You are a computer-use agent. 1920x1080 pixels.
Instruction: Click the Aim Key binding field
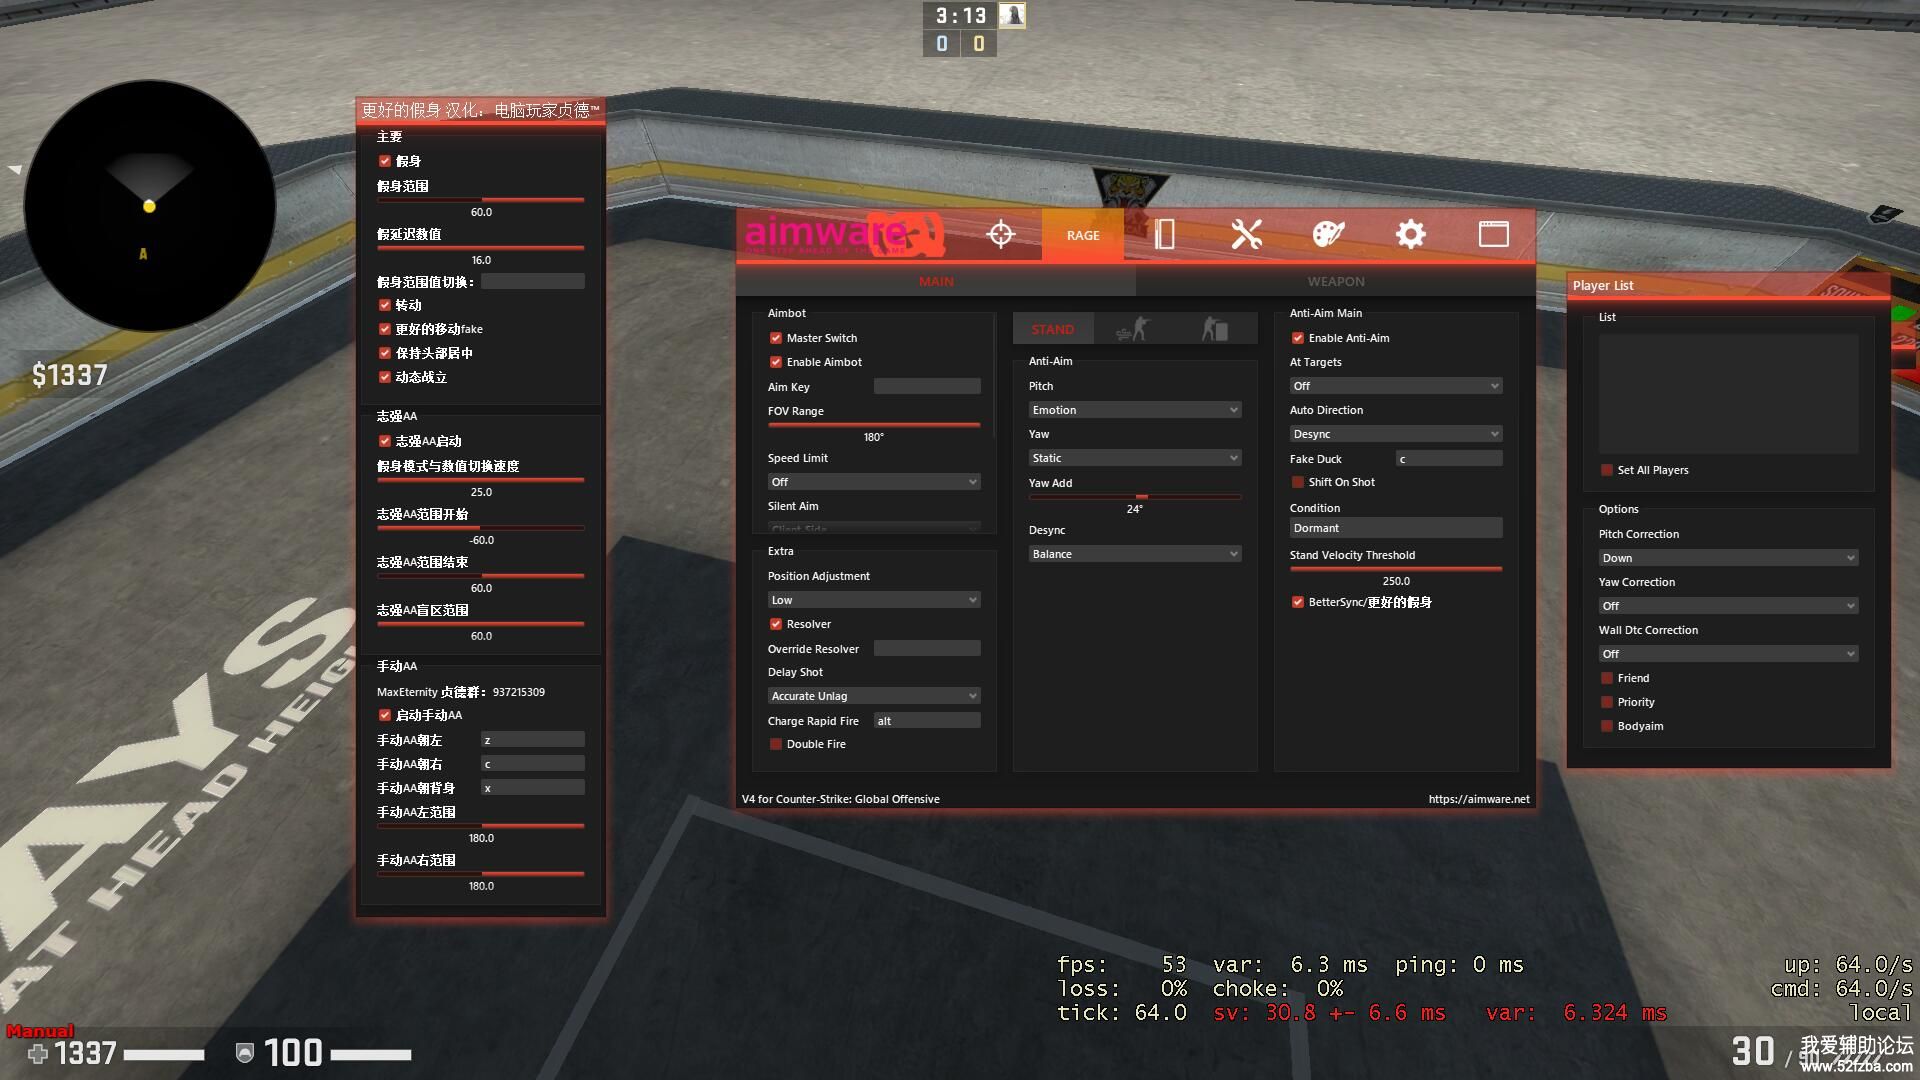[x=927, y=386]
